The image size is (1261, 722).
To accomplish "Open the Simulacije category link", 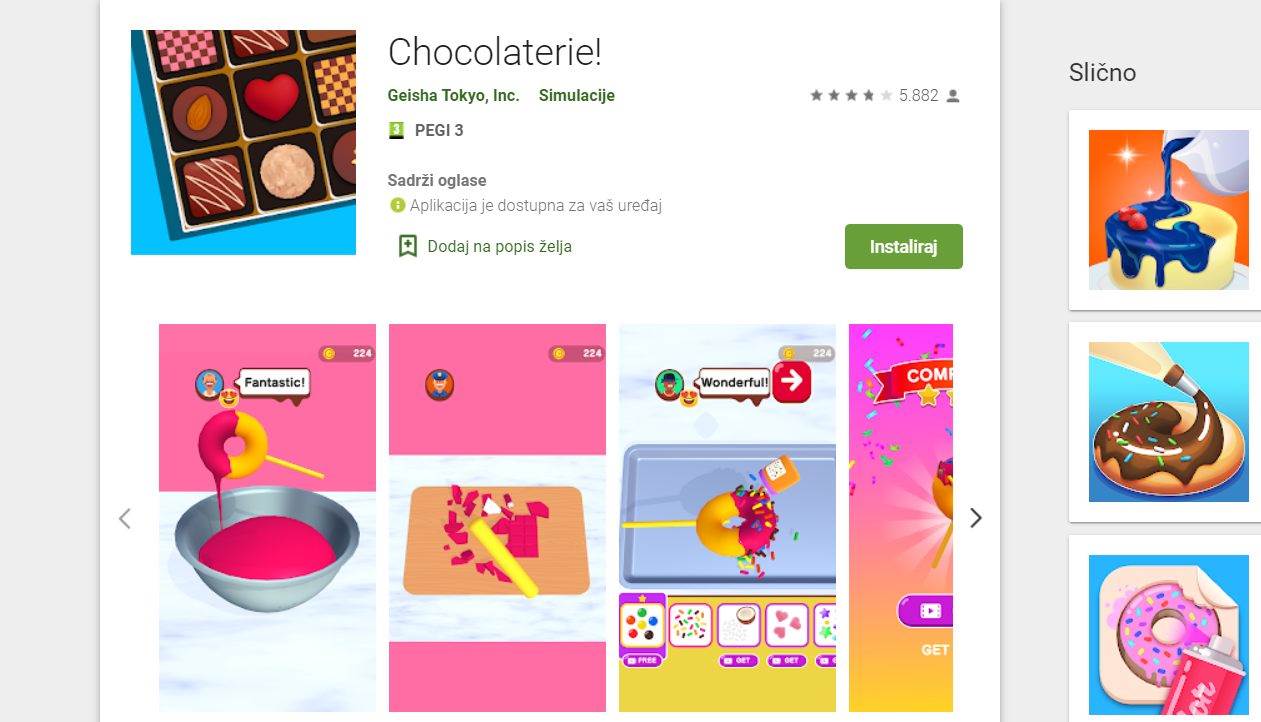I will pos(576,96).
